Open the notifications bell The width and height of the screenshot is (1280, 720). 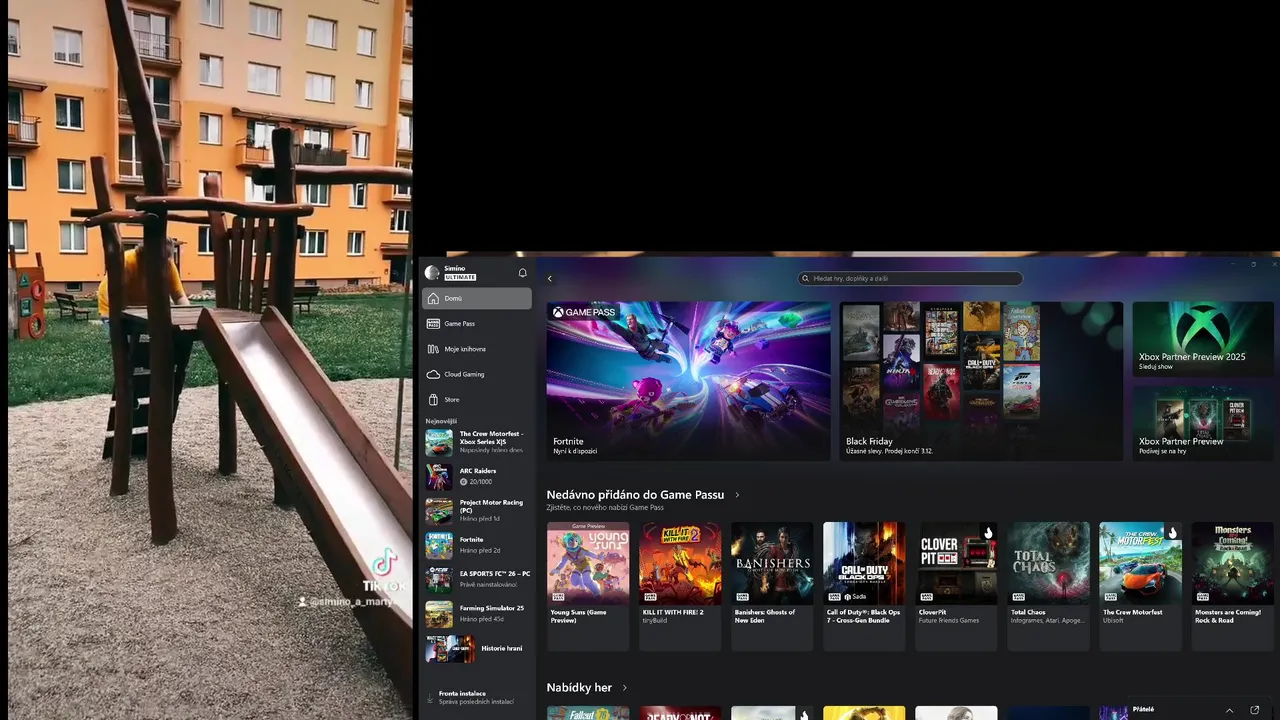[522, 273]
